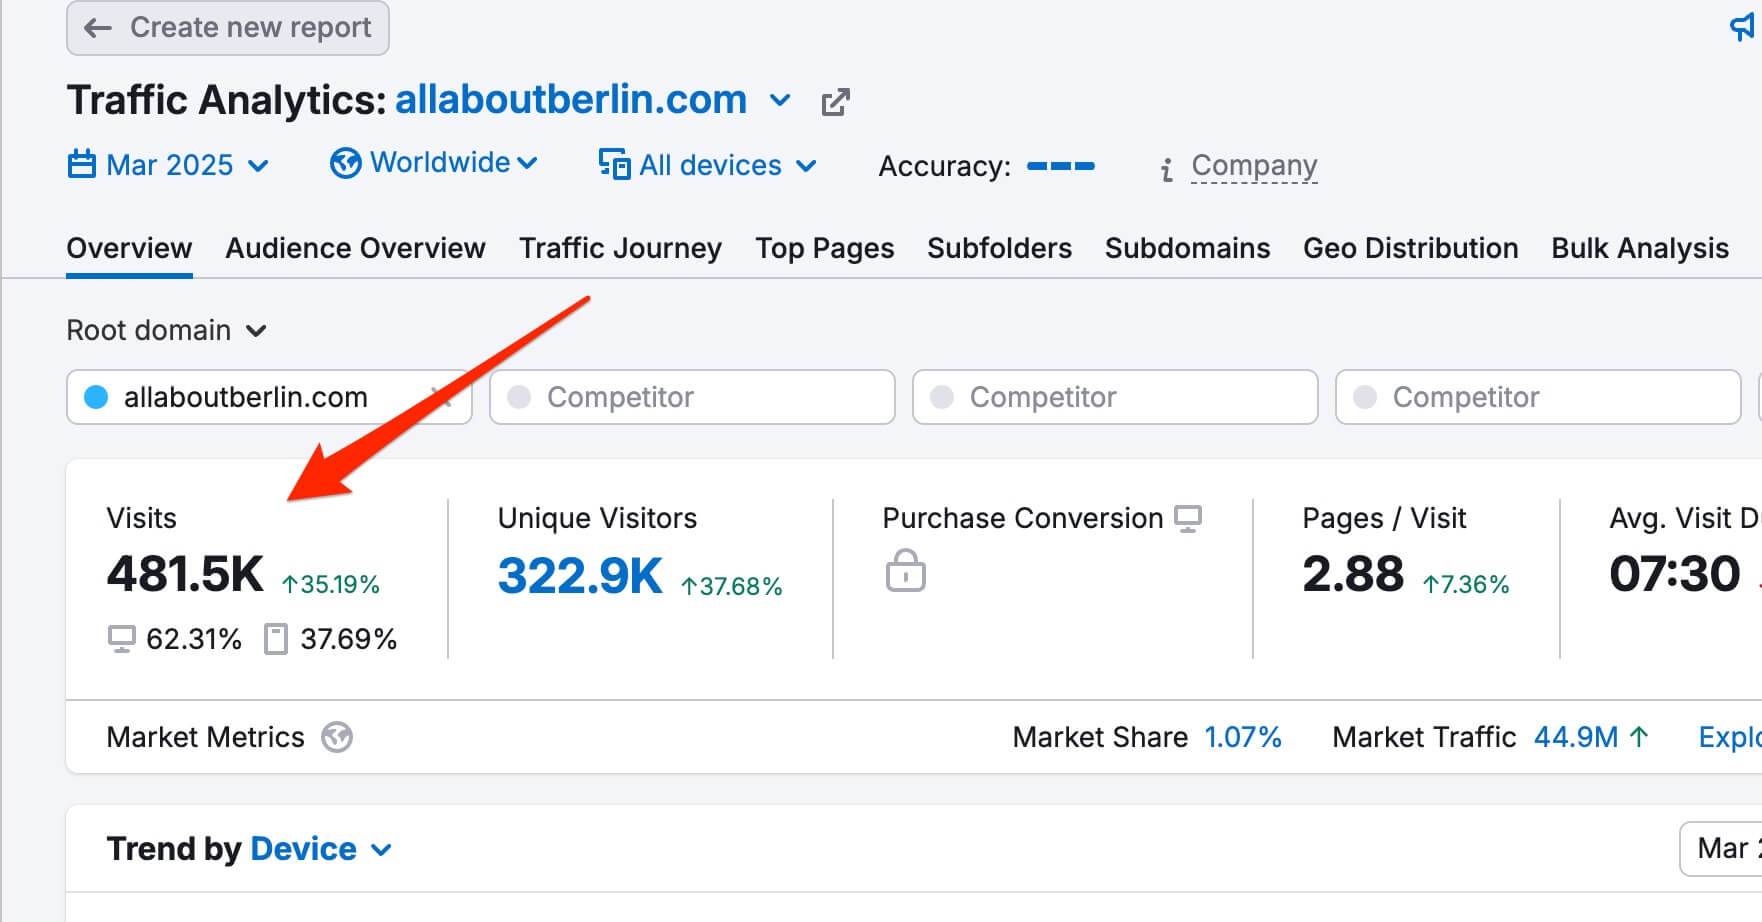Open the Root domain dropdown
The height and width of the screenshot is (922, 1762).
166,330
